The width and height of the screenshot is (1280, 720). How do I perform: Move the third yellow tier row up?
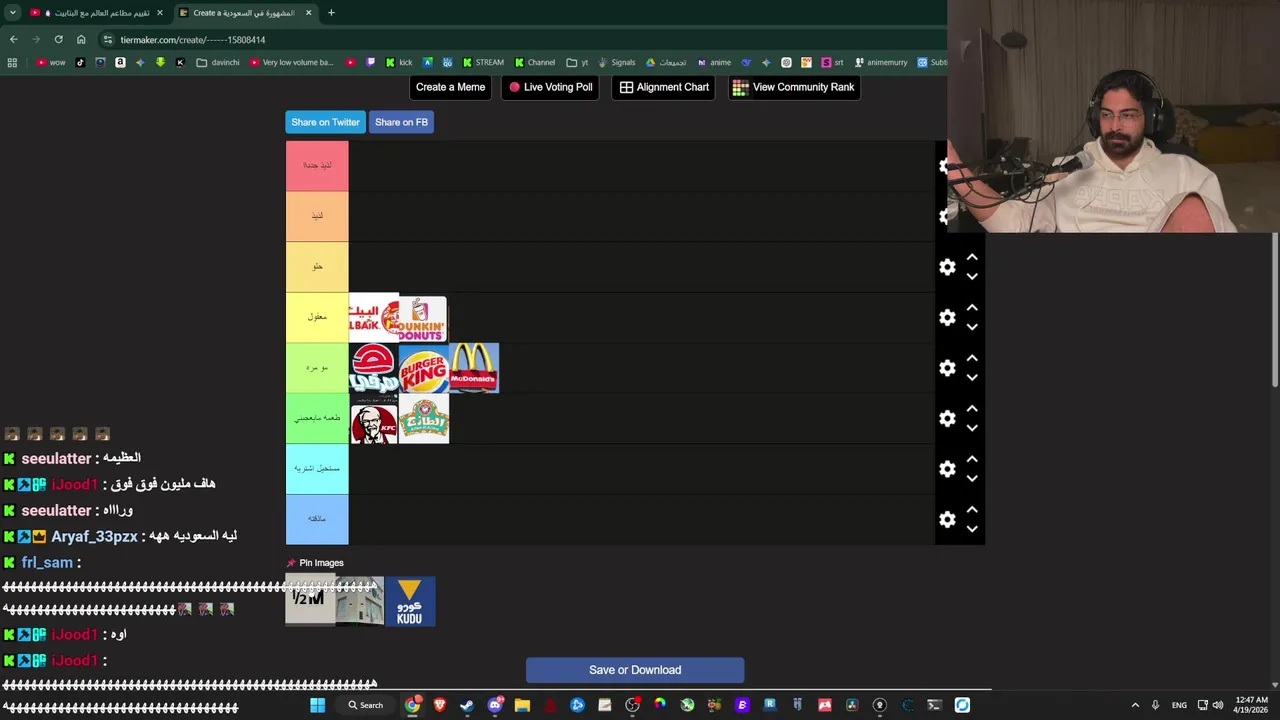tap(972, 257)
